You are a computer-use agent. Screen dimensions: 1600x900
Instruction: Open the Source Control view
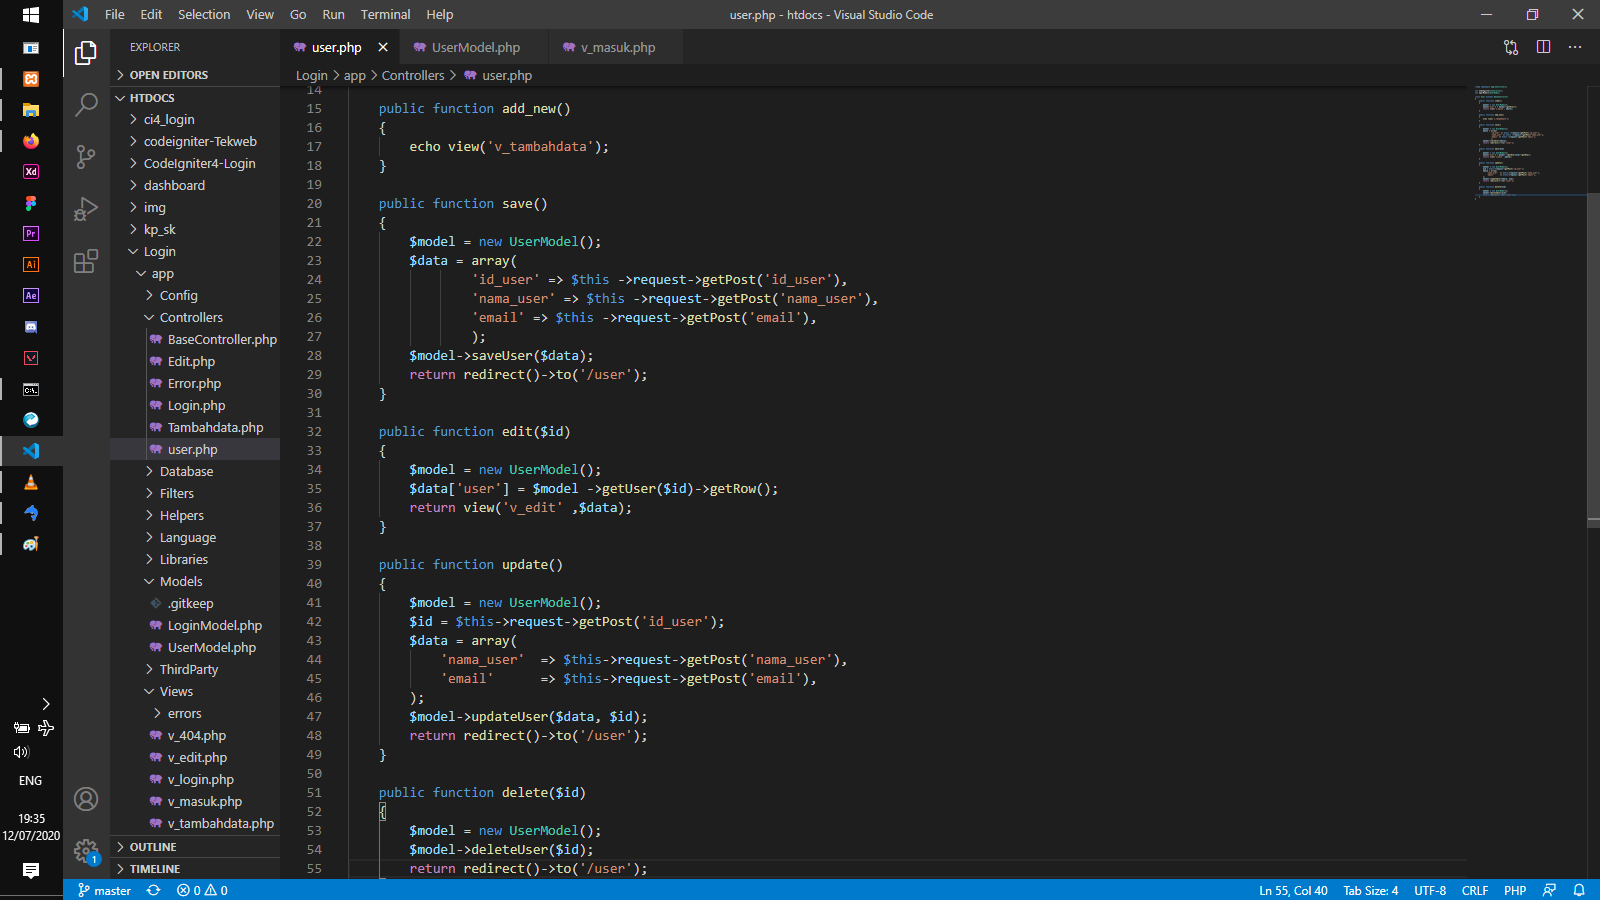(86, 156)
